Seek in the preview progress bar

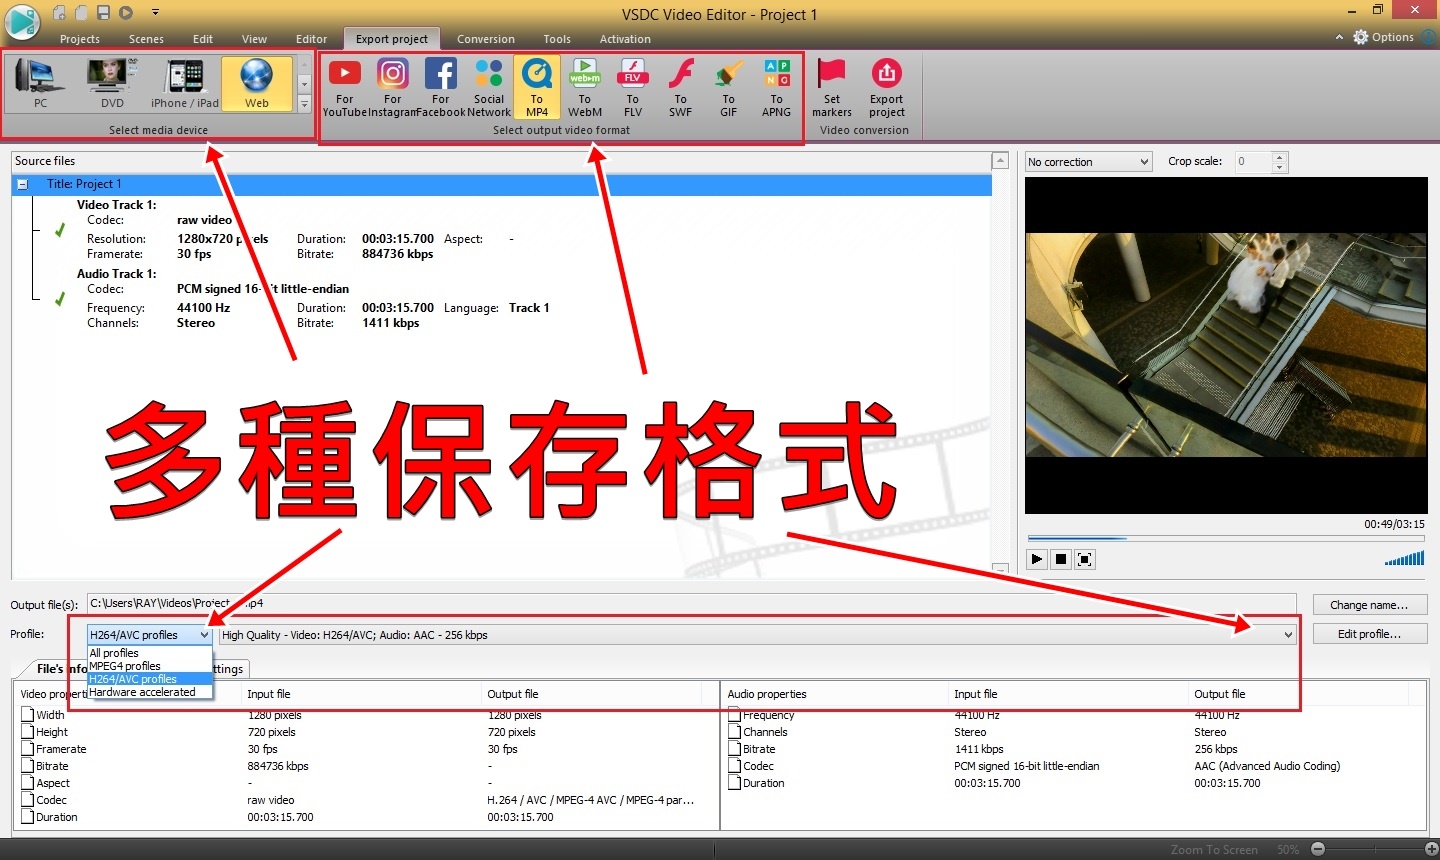coord(1226,538)
